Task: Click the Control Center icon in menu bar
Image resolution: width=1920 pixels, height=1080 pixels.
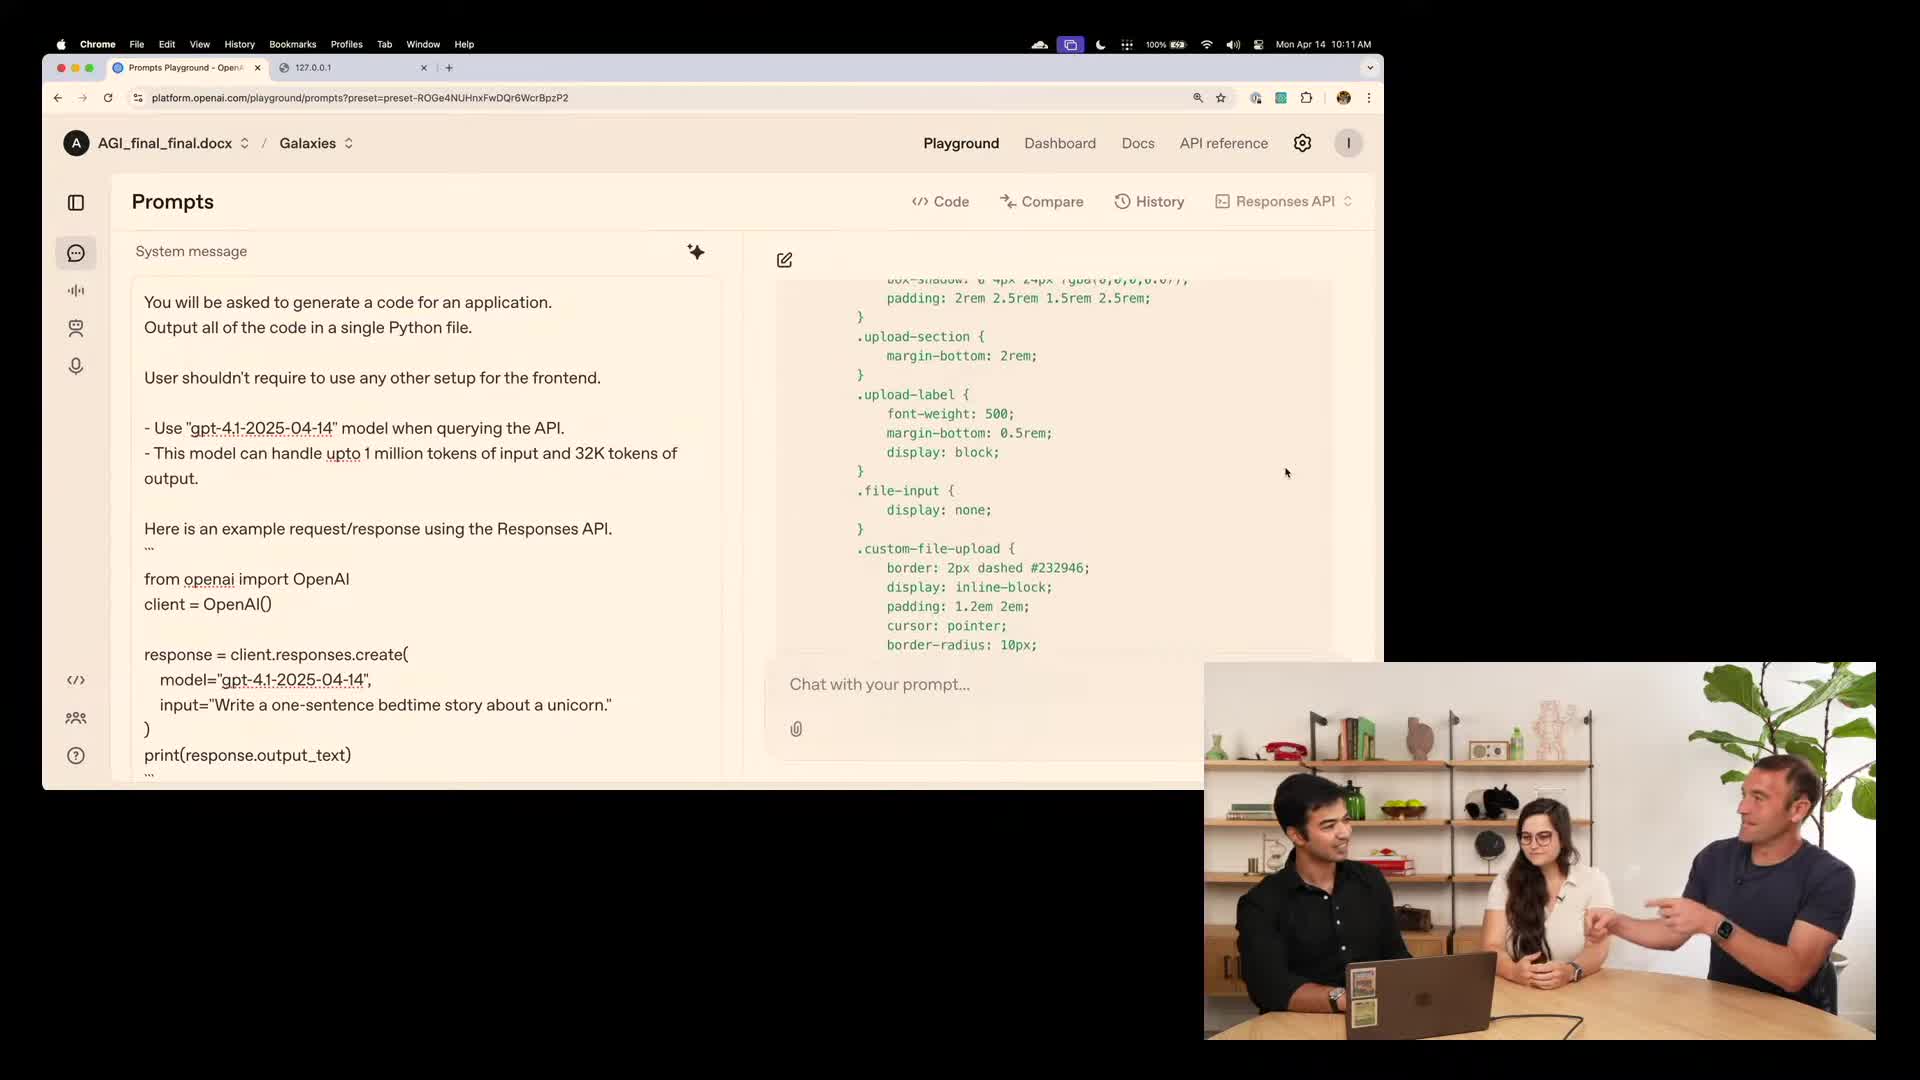Action: tap(1258, 45)
